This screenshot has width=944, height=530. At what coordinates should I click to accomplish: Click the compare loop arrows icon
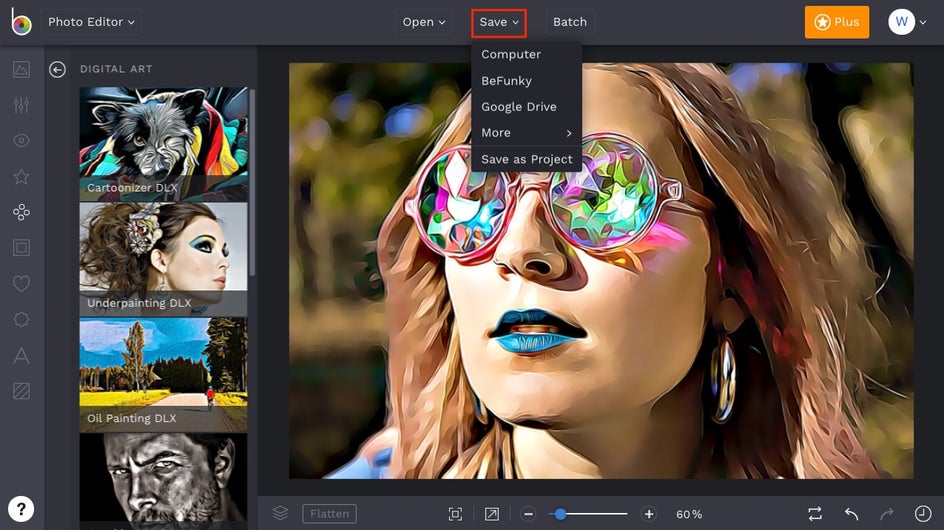tap(815, 514)
